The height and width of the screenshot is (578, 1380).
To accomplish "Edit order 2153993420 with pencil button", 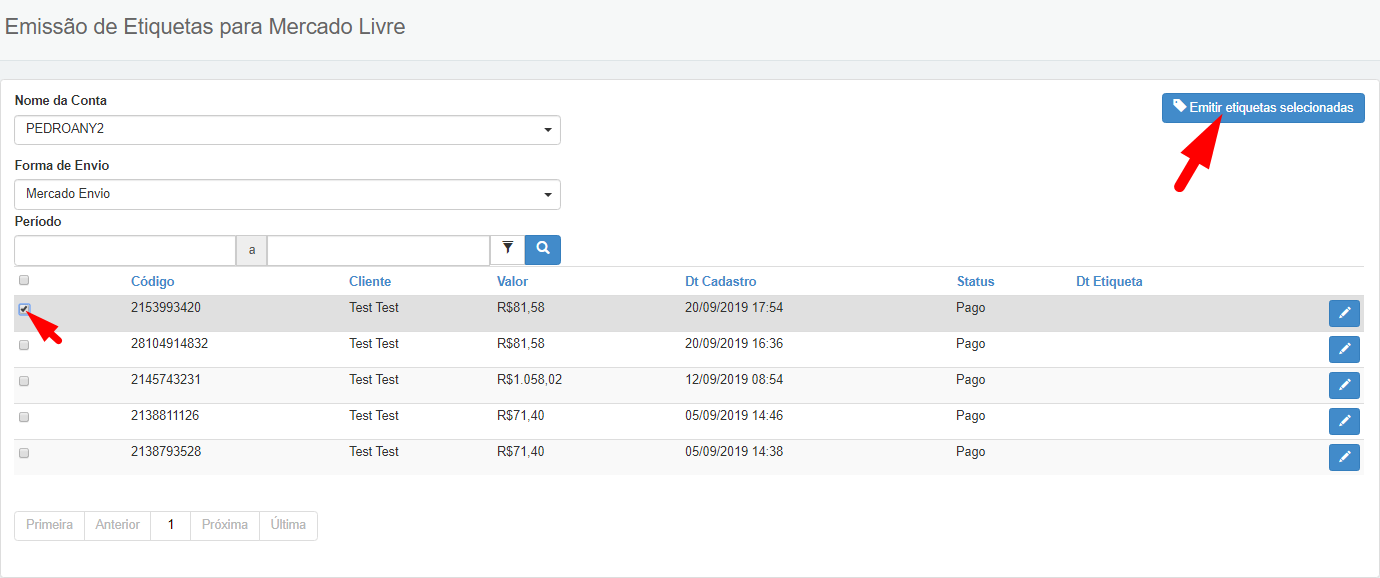I will click(1344, 314).
